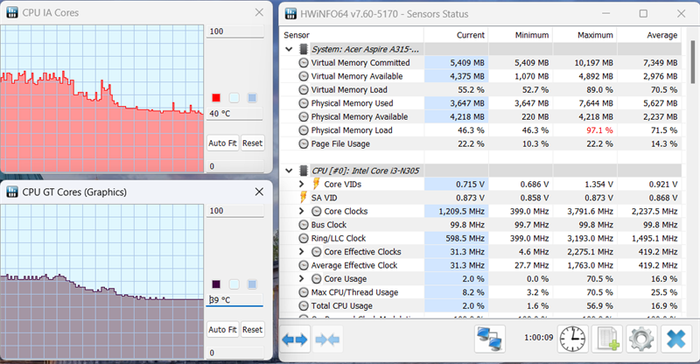The height and width of the screenshot is (364, 700).
Task: Expand the Core Effective Clocks row
Action: pyautogui.click(x=301, y=252)
